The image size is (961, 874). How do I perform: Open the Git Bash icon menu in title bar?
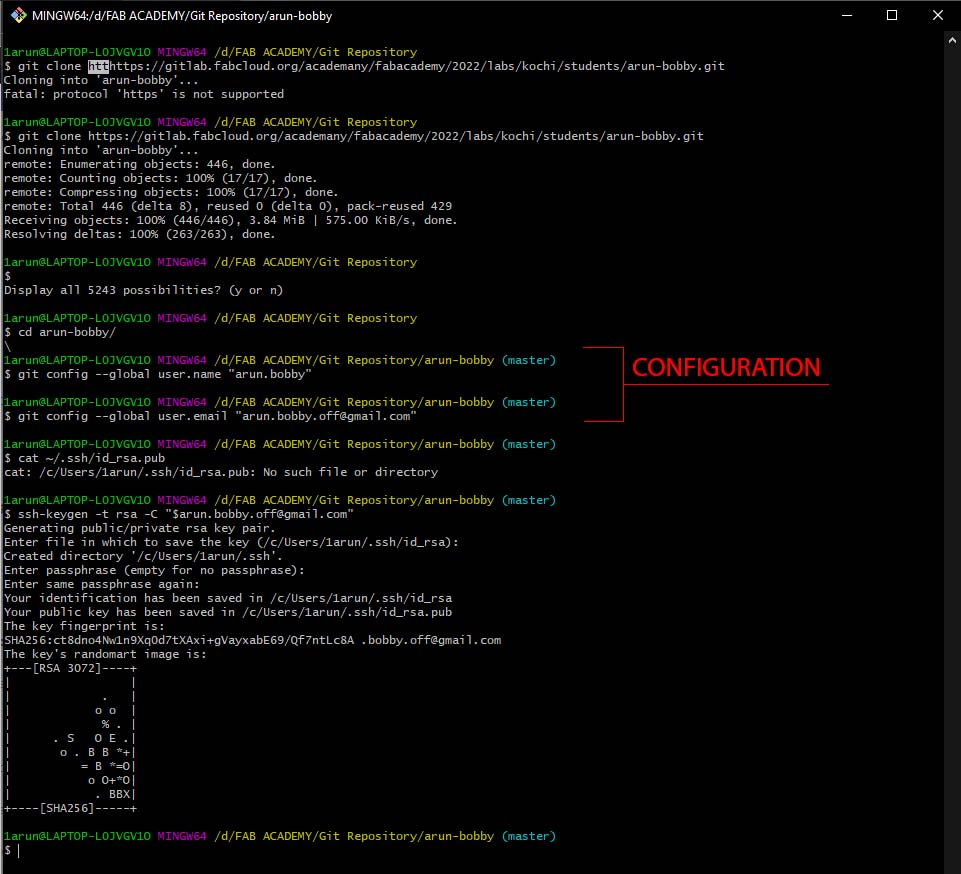pos(18,15)
